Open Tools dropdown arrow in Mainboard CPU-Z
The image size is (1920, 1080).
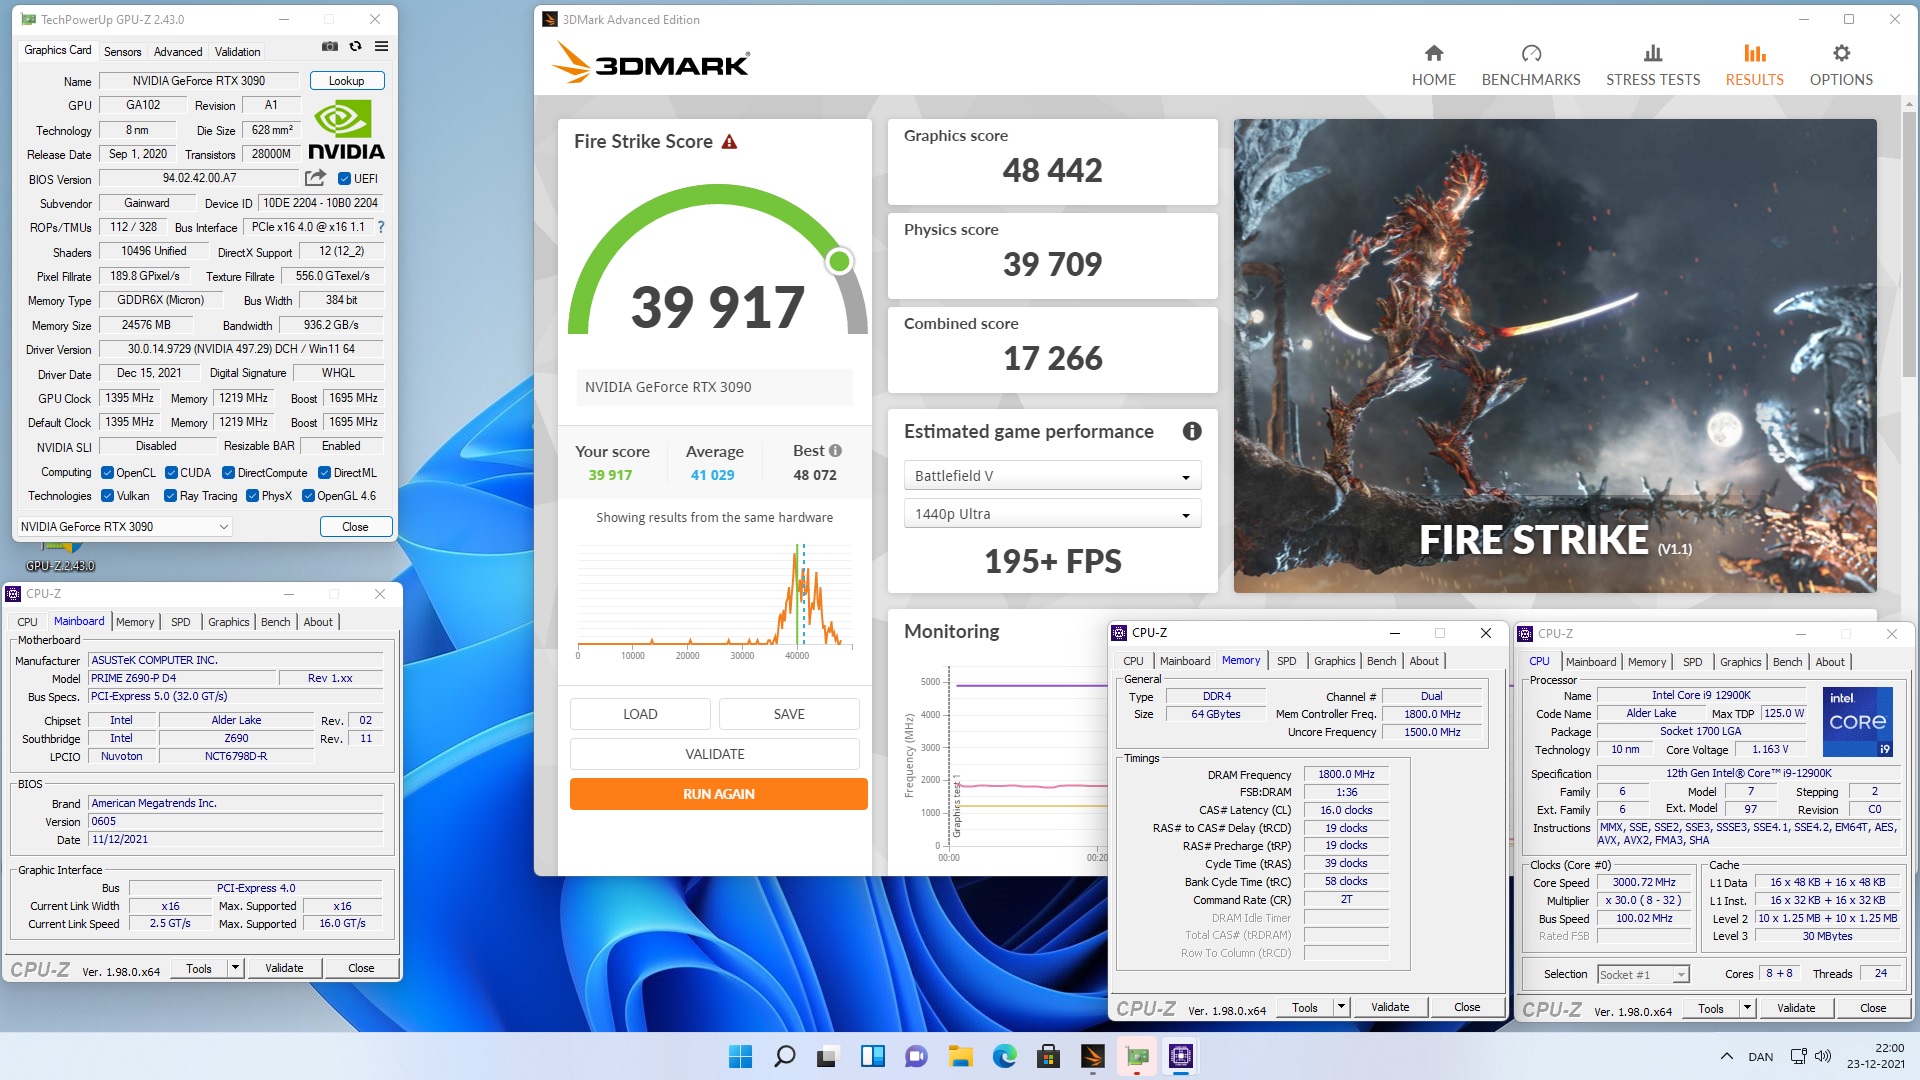pos(235,968)
